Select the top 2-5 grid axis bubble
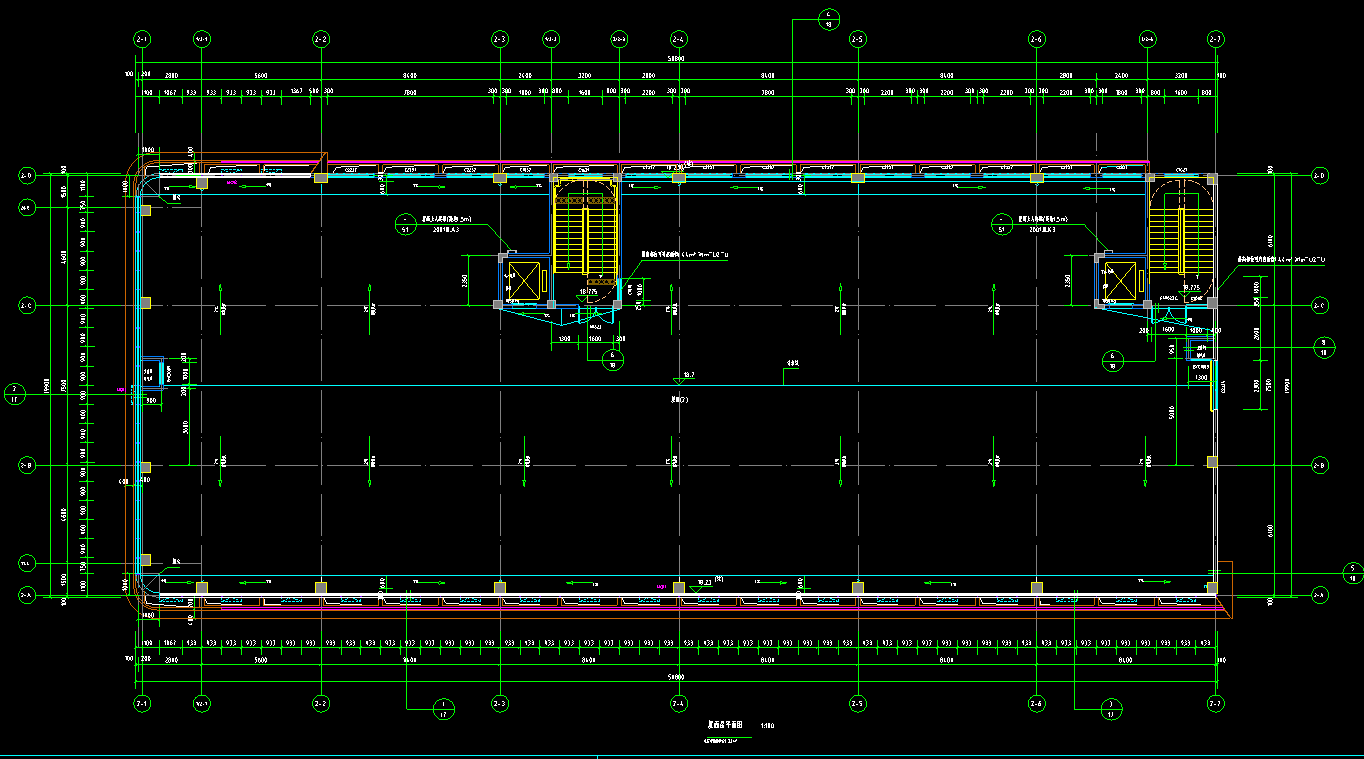This screenshot has width=1364, height=759. (857, 39)
